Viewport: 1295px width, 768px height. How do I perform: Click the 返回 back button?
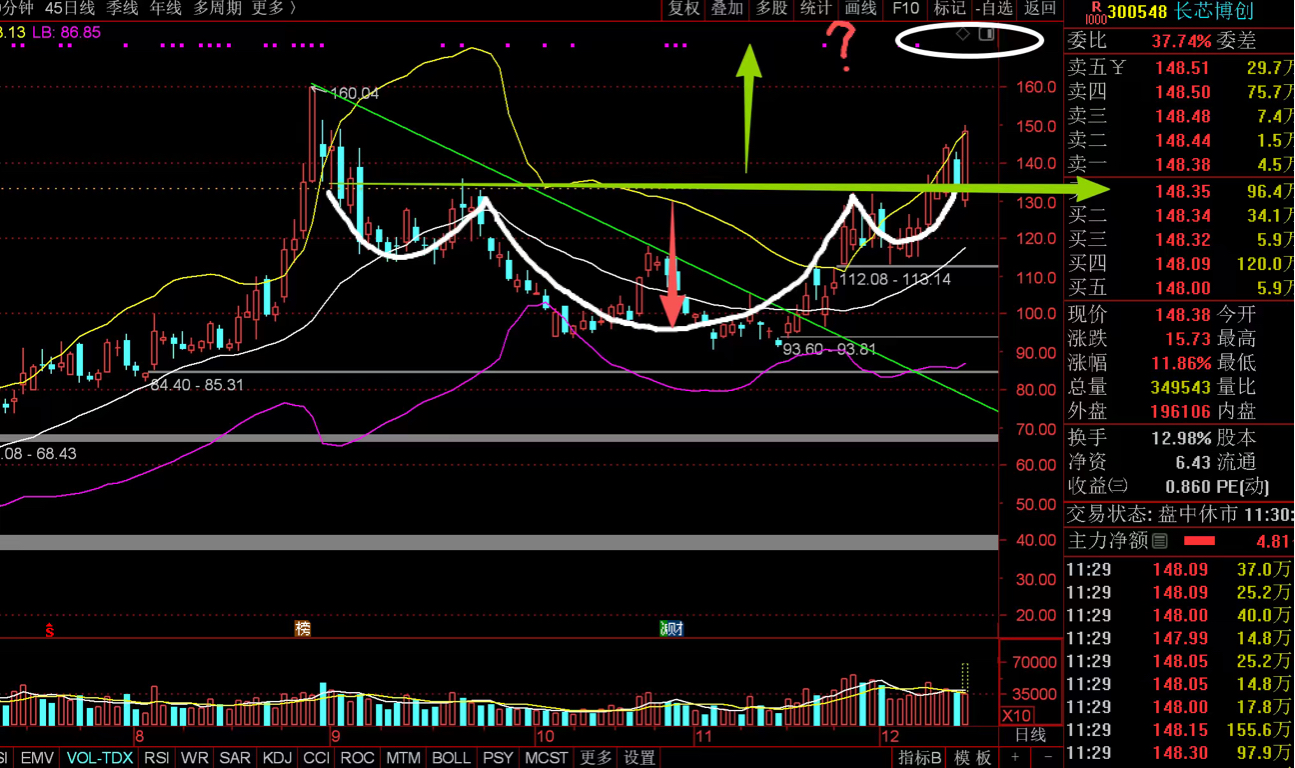[x=1040, y=8]
